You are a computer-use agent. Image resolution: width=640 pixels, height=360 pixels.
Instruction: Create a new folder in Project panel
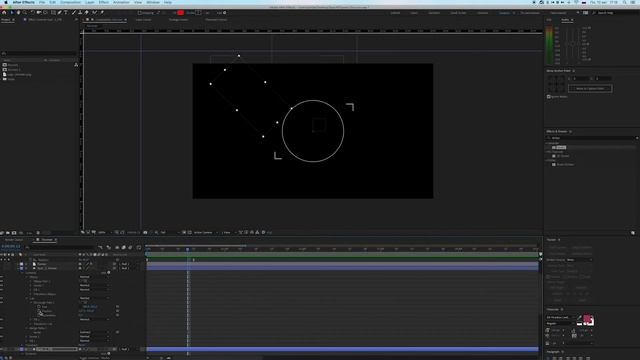[x=8, y=233]
